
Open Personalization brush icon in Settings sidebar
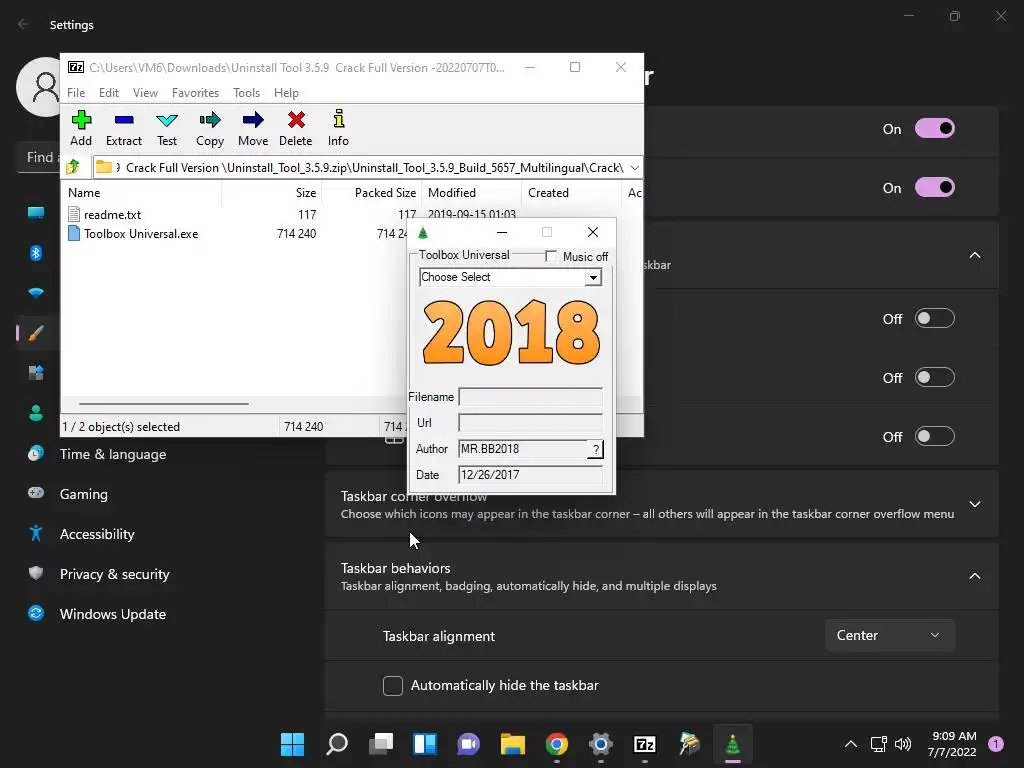coord(36,333)
